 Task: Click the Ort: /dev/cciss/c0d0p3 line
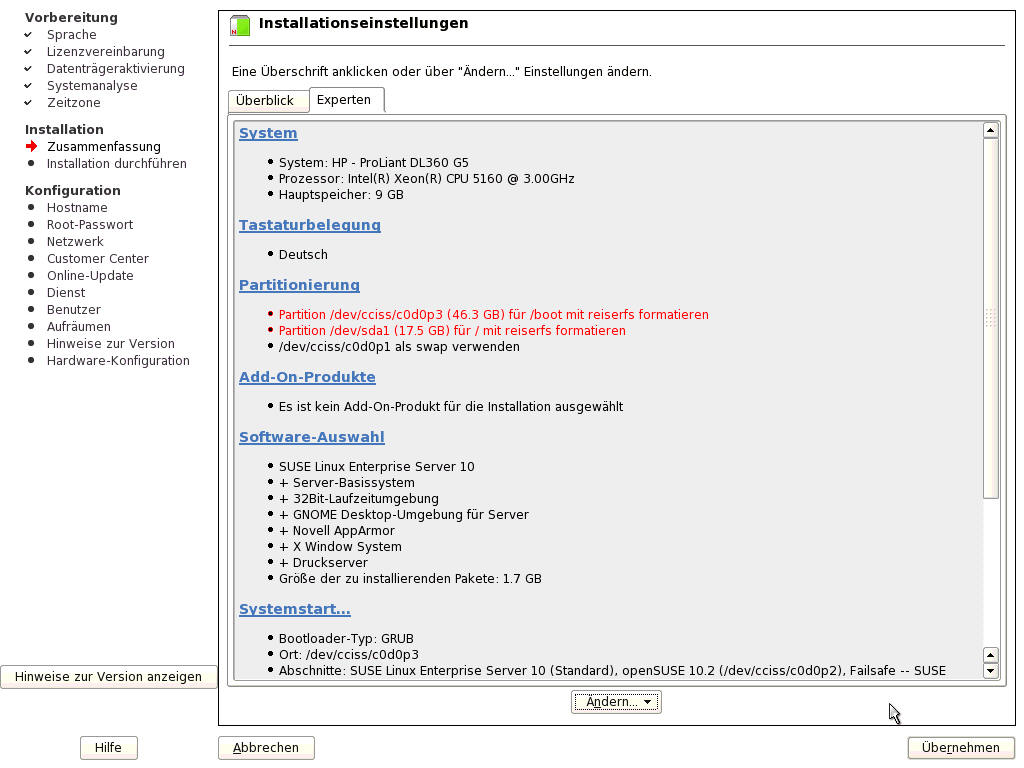pos(349,655)
